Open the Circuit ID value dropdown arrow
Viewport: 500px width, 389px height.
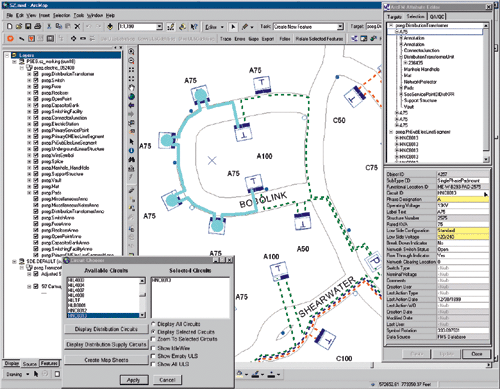[x=486, y=193]
